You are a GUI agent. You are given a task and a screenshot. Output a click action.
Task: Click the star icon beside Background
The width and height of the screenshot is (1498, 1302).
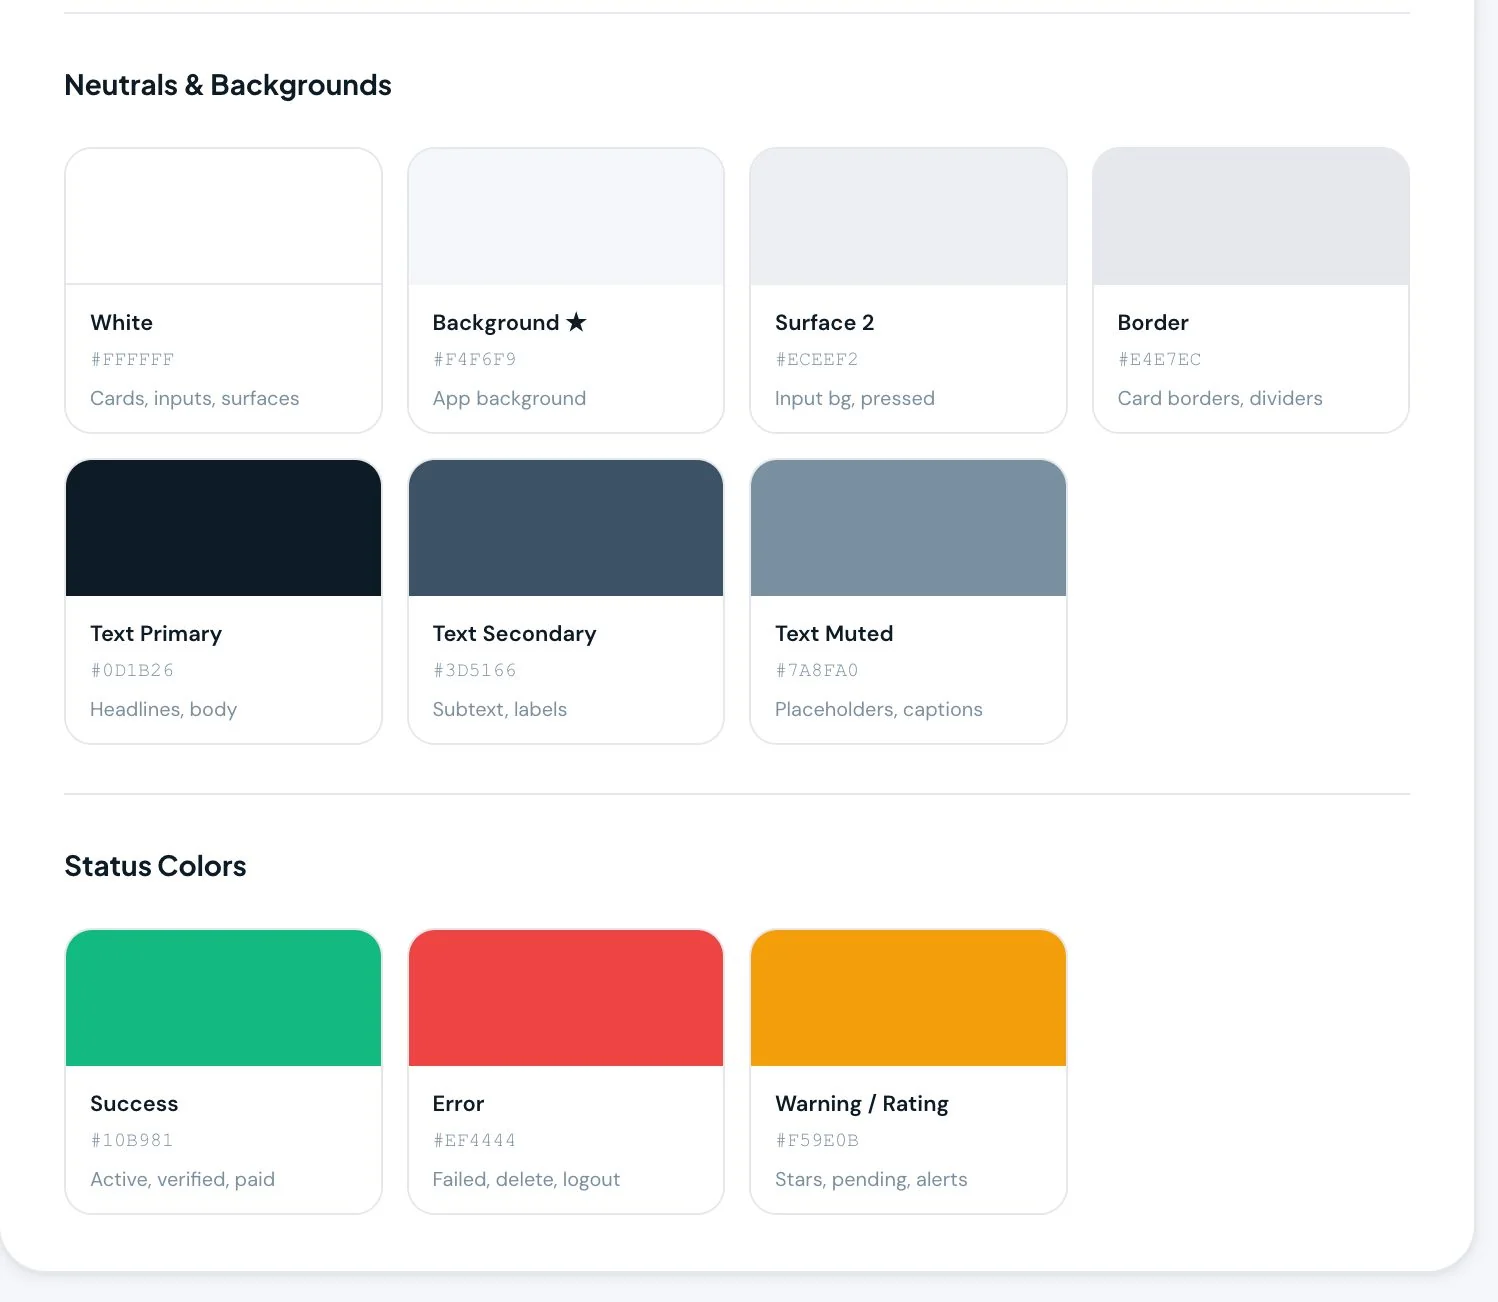coord(576,322)
